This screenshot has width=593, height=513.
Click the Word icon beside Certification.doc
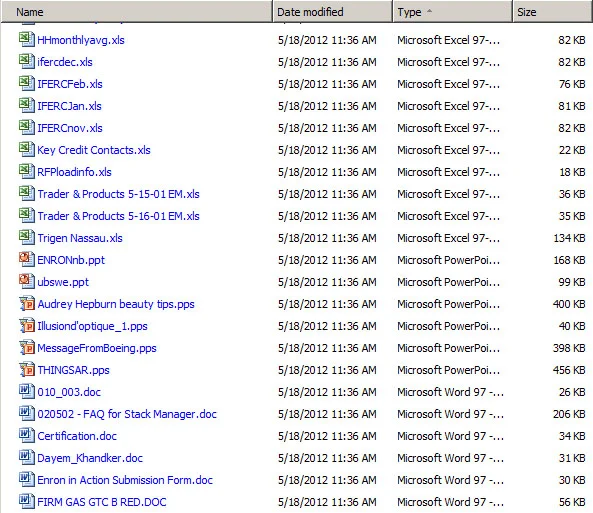point(26,435)
